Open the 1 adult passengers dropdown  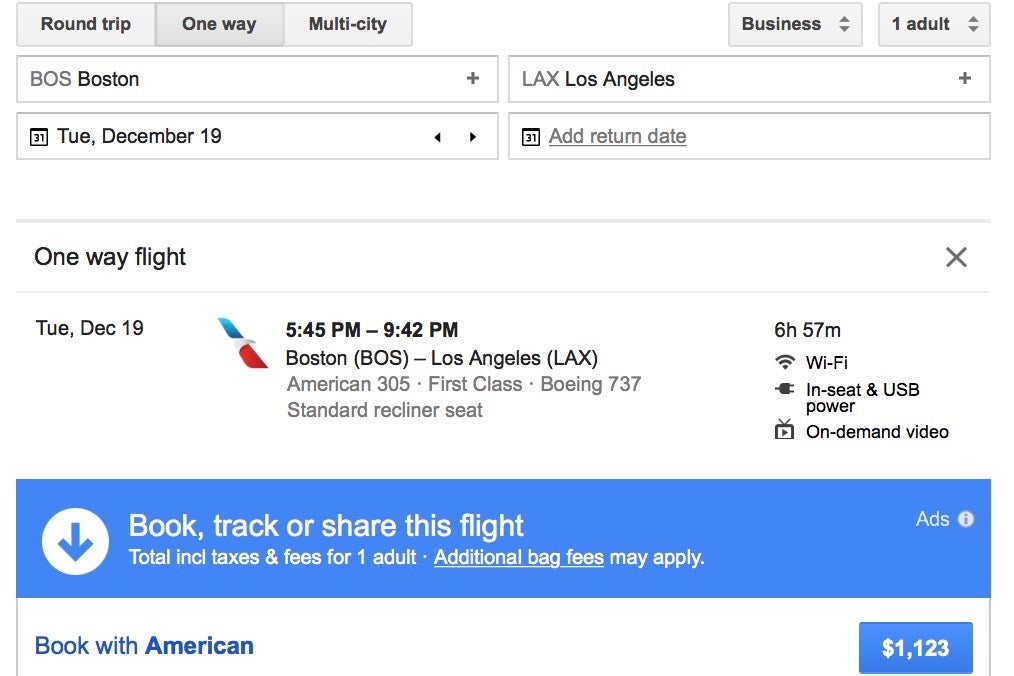(x=934, y=24)
